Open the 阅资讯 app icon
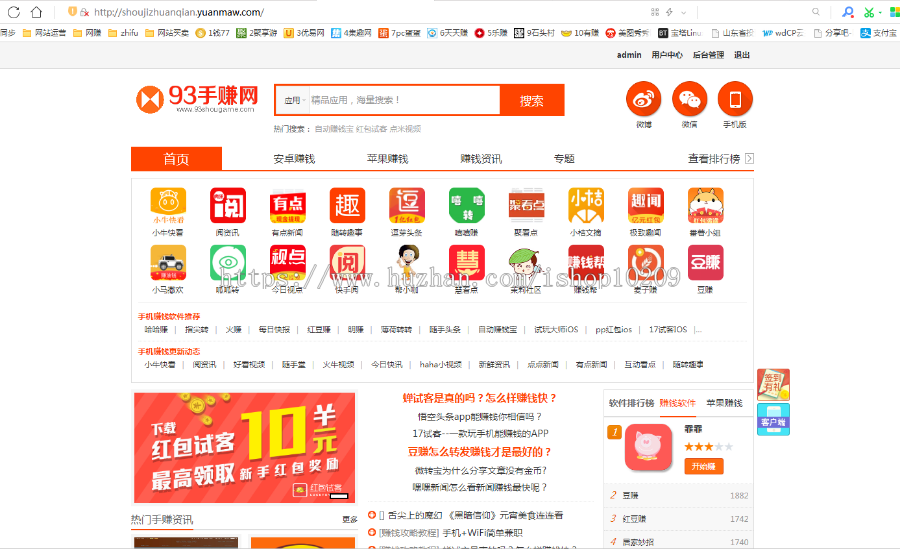 (228, 205)
